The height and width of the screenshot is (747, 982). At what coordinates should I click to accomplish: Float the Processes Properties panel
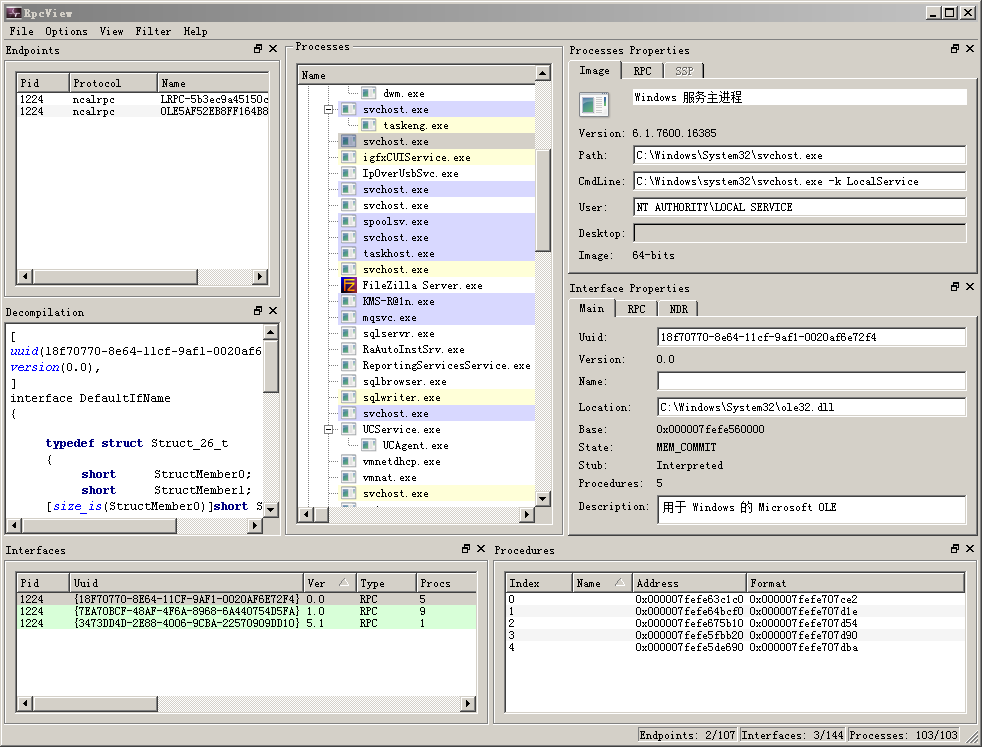pyautogui.click(x=955, y=49)
